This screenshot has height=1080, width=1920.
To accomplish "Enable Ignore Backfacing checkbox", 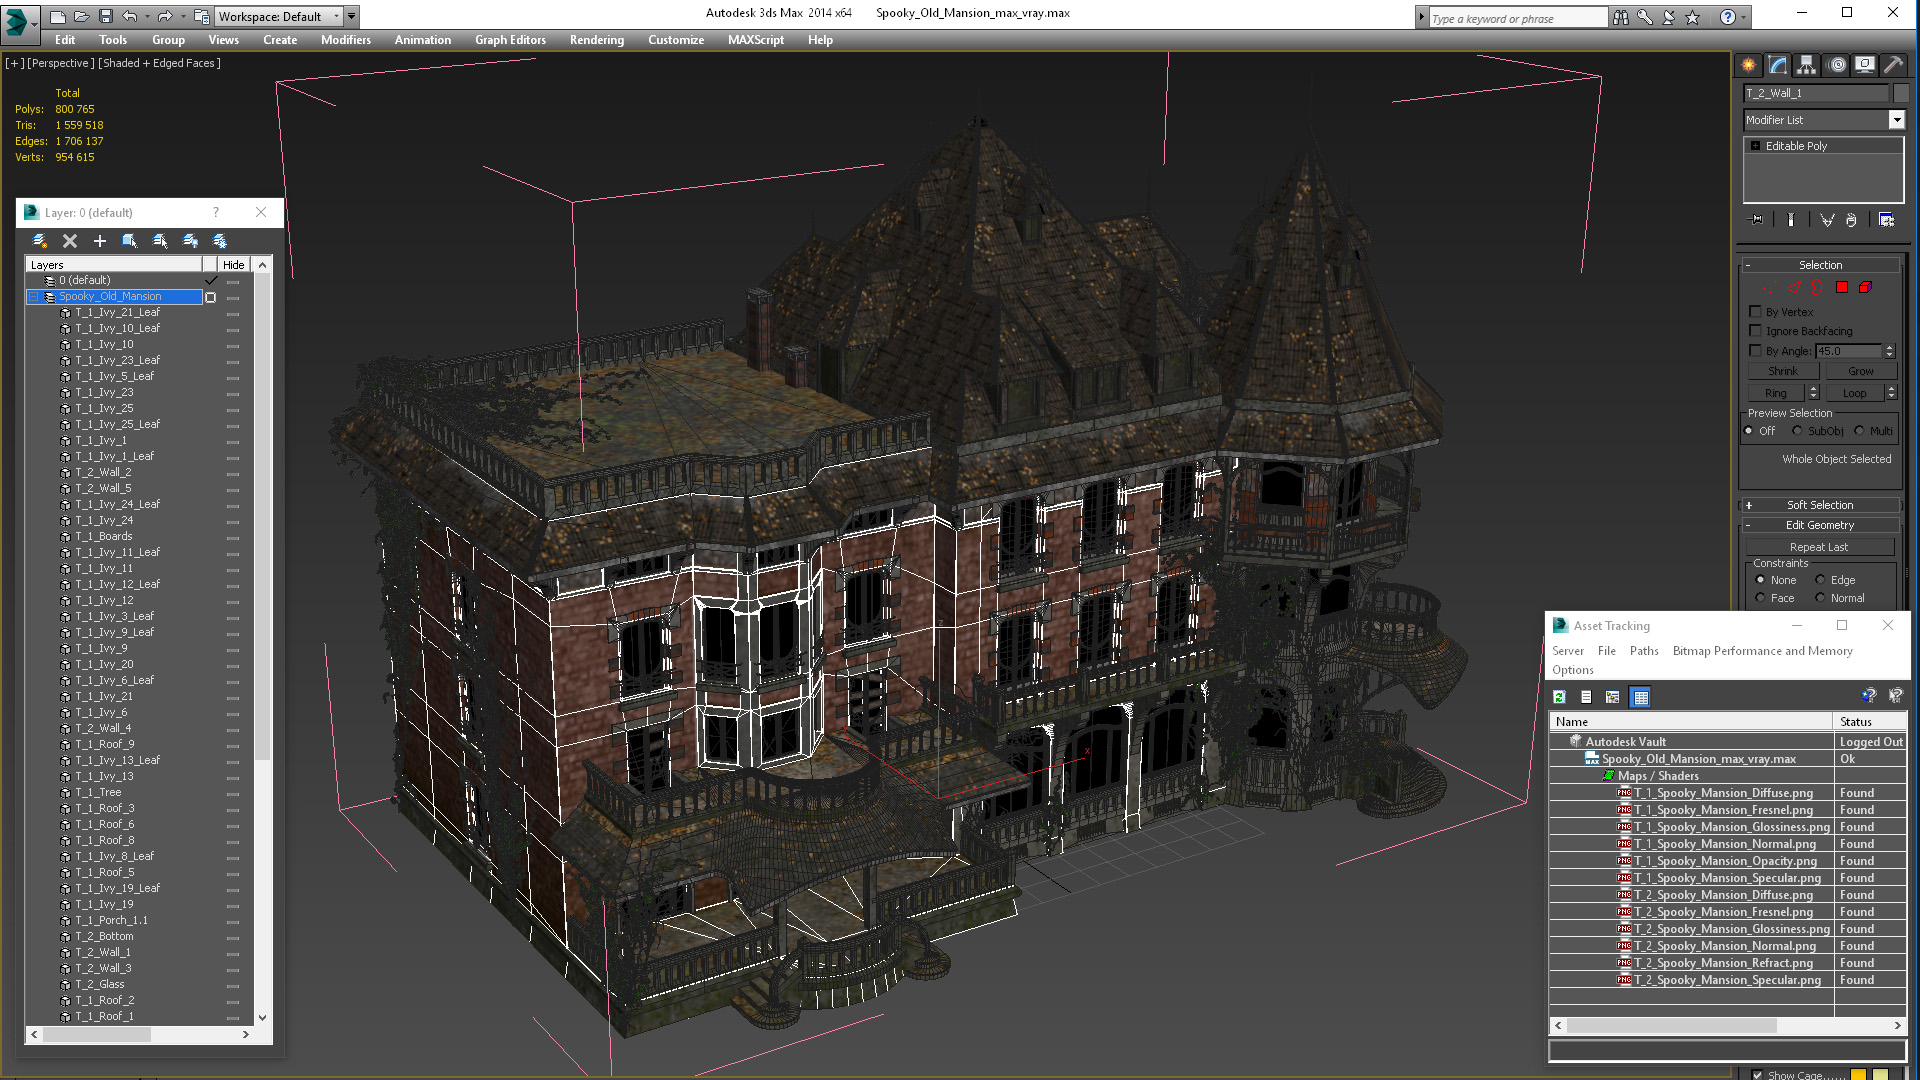I will point(1755,331).
